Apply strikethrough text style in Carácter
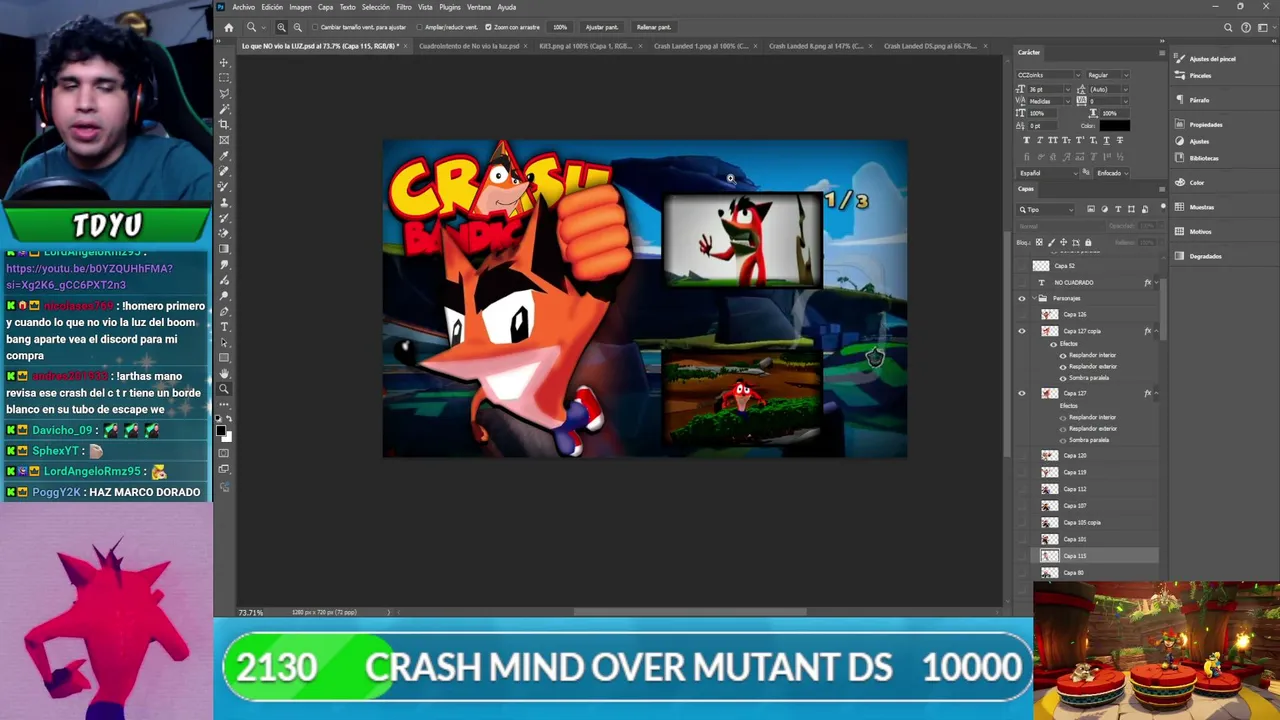The width and height of the screenshot is (1280, 720). point(1119,140)
